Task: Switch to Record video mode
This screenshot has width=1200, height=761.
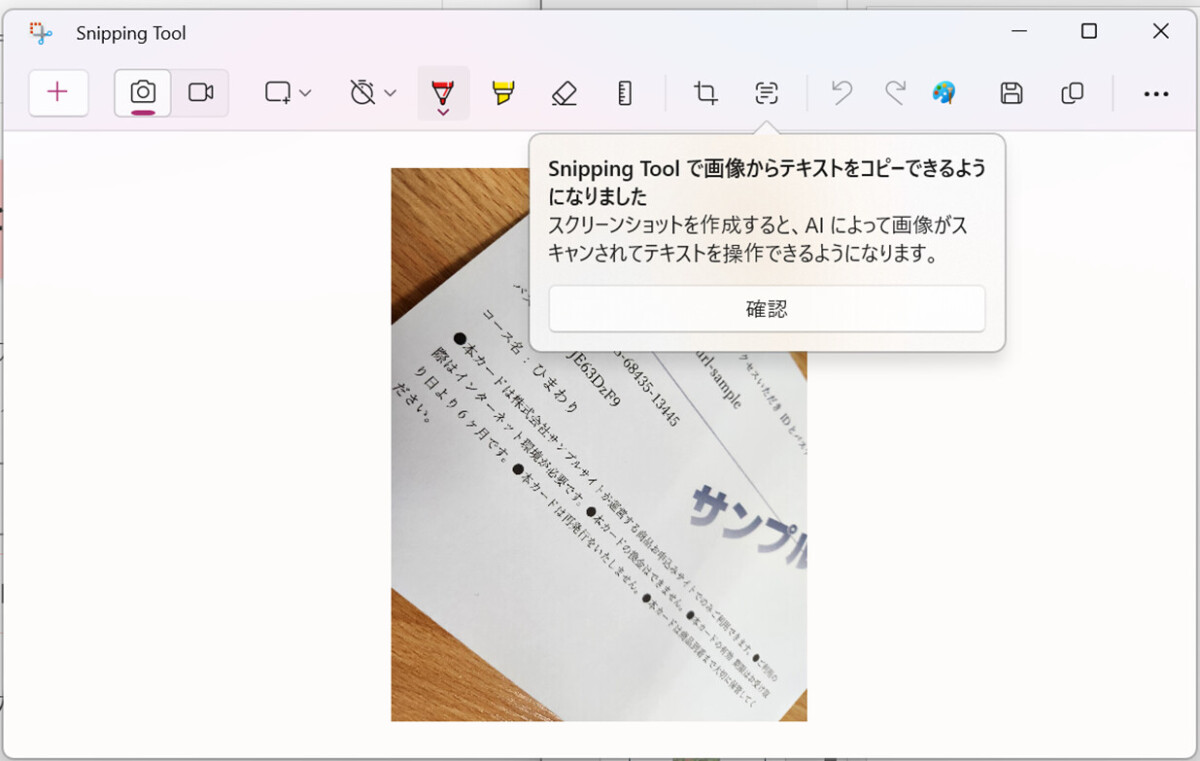Action: (201, 93)
